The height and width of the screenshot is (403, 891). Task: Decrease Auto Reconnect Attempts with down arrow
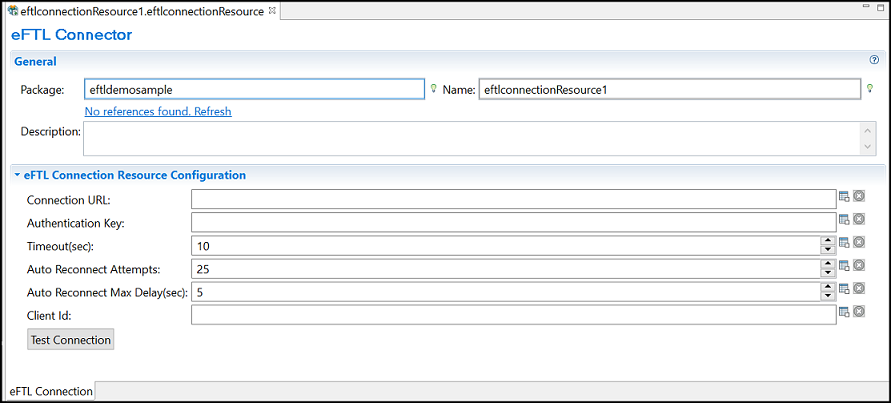(827, 273)
